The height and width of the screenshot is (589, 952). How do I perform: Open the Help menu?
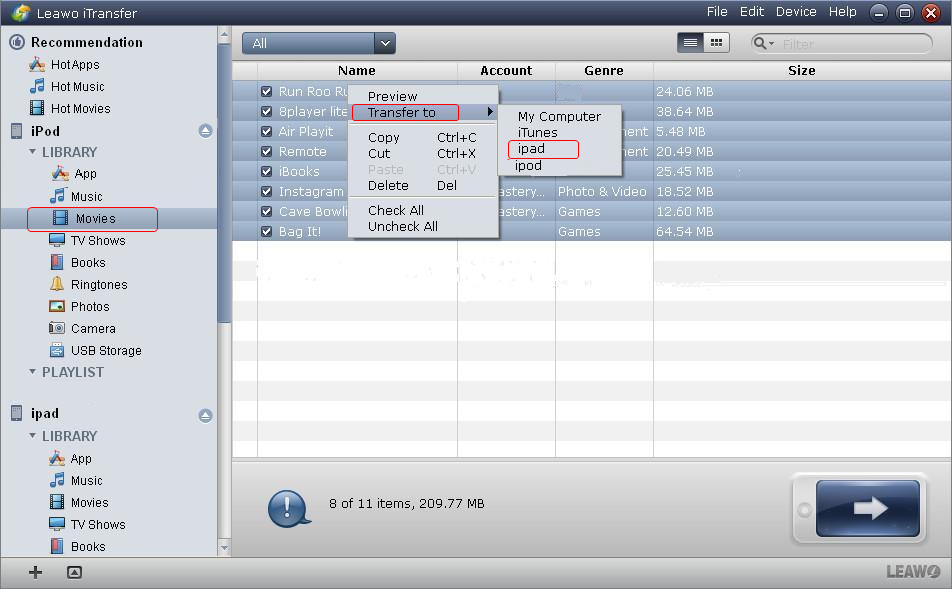tap(843, 12)
